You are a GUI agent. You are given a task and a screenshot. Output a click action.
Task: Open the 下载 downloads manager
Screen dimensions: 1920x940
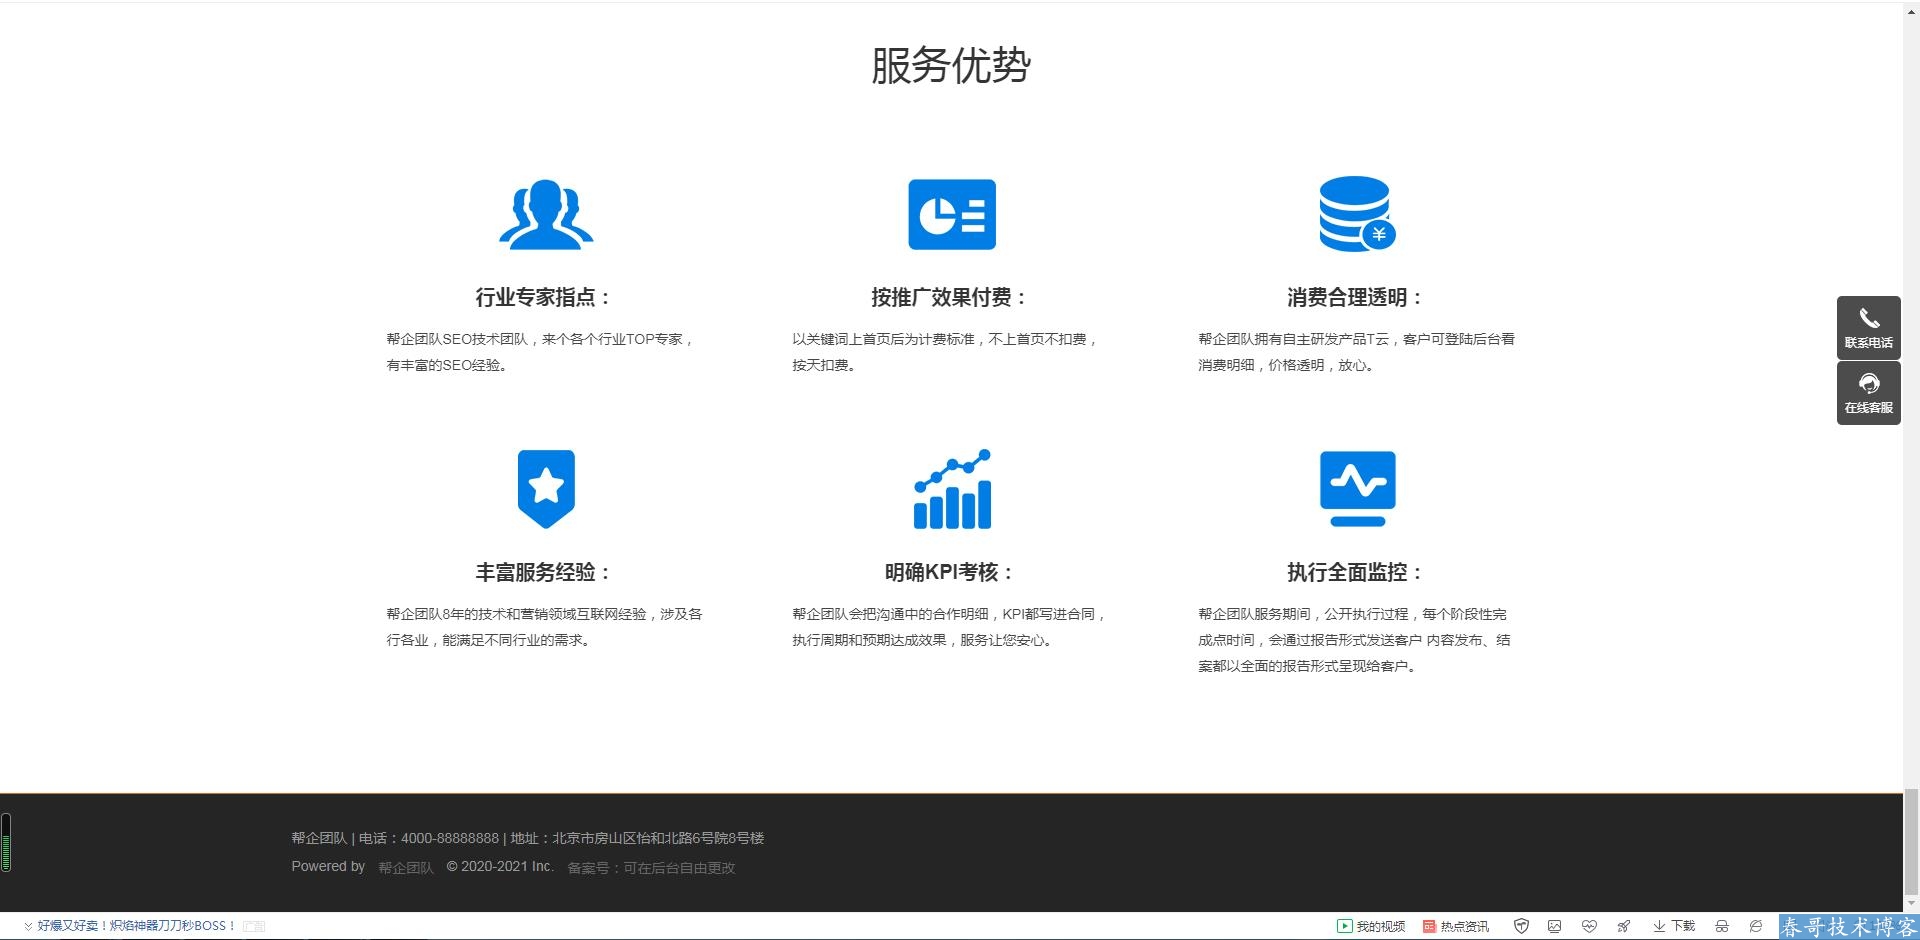pos(1674,926)
